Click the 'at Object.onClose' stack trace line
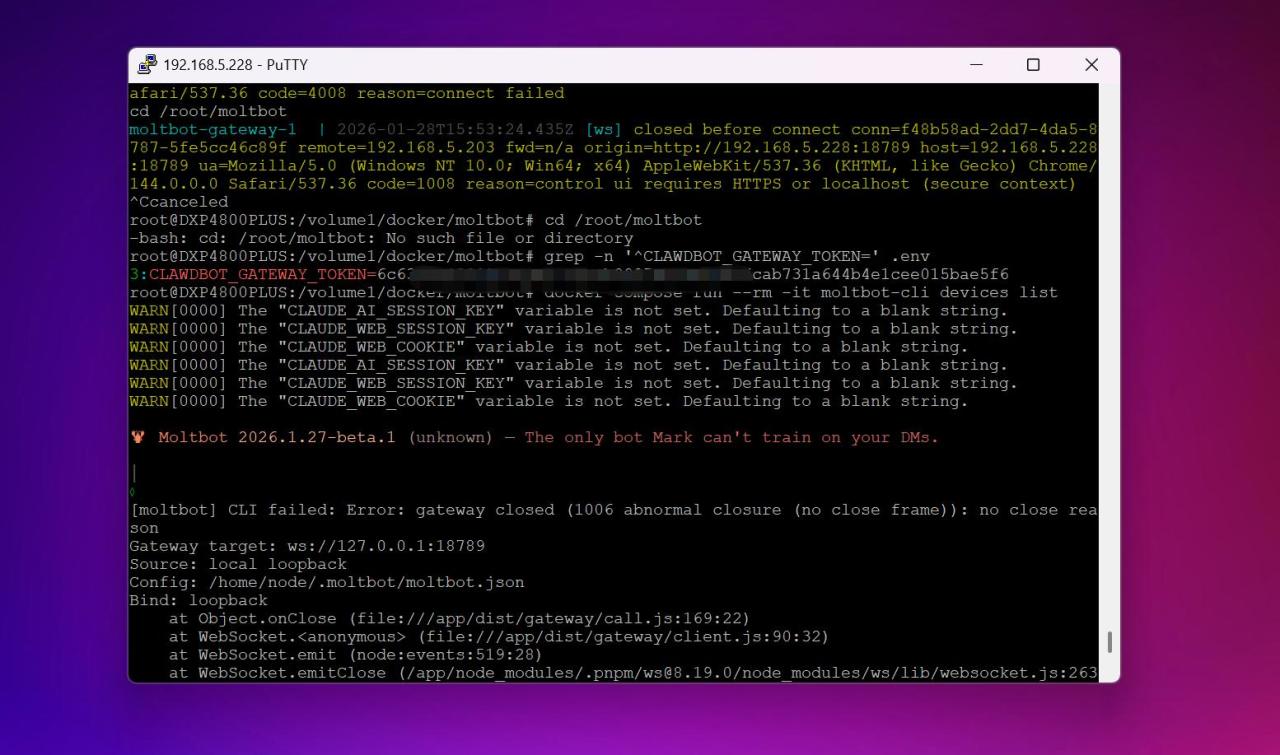The height and width of the screenshot is (755, 1280). (x=459, y=618)
